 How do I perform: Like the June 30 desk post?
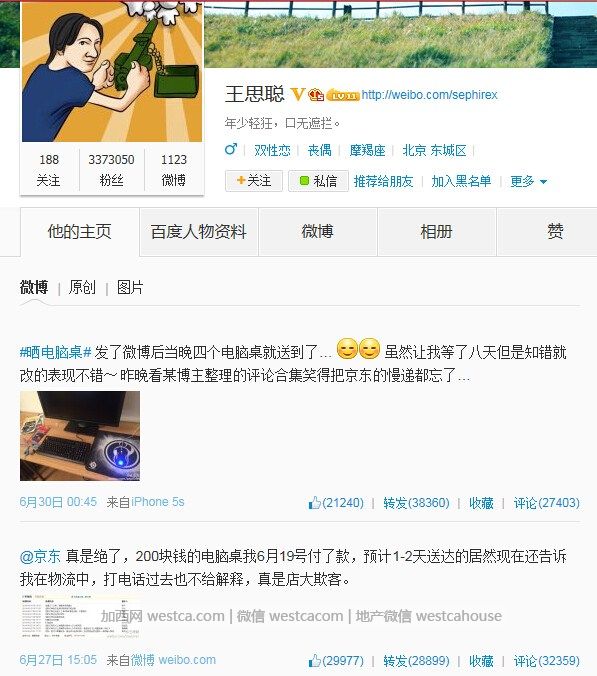[336, 503]
